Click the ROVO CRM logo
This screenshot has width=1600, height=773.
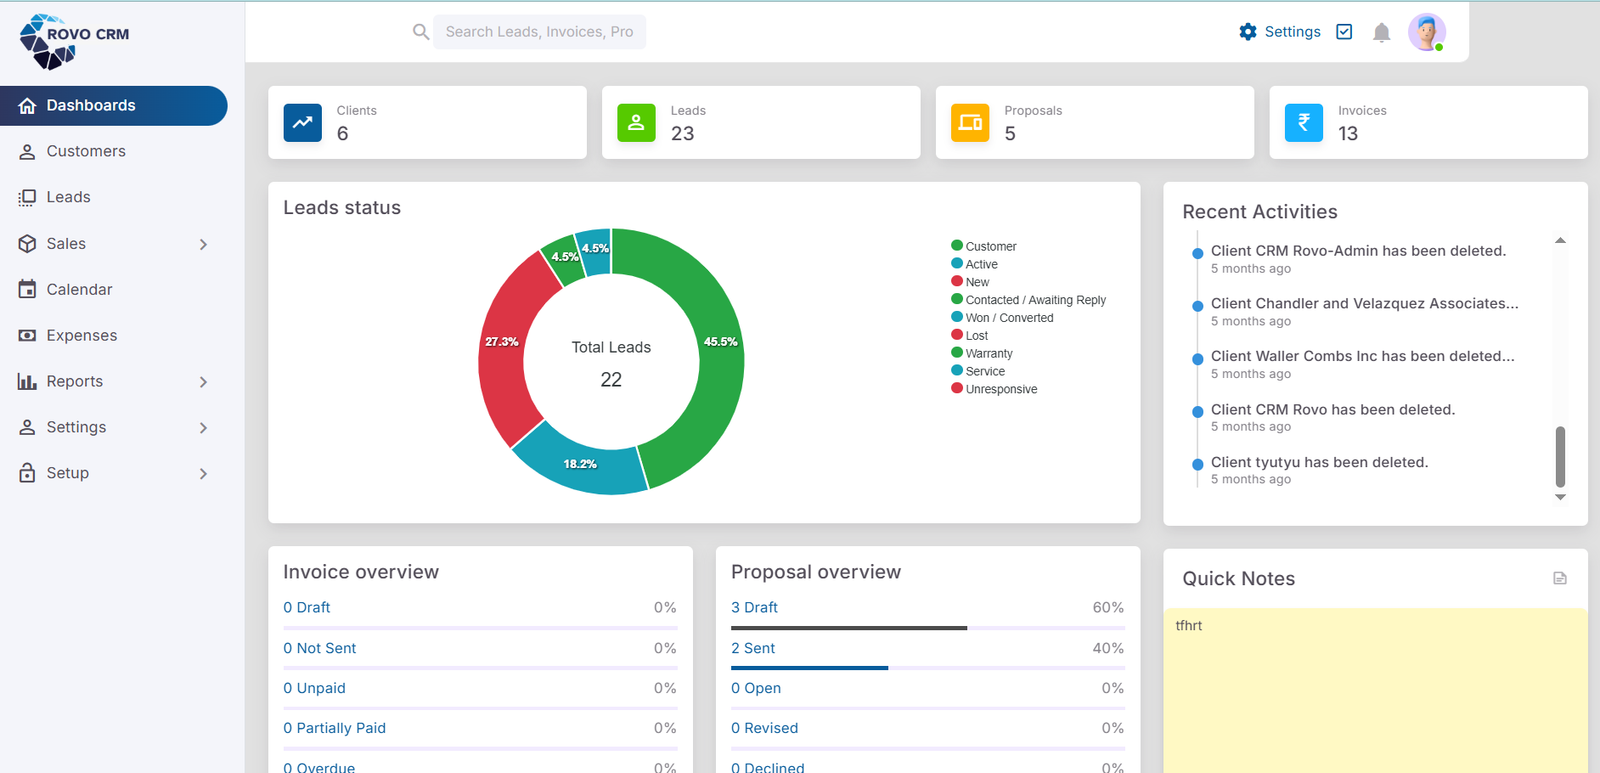point(74,42)
